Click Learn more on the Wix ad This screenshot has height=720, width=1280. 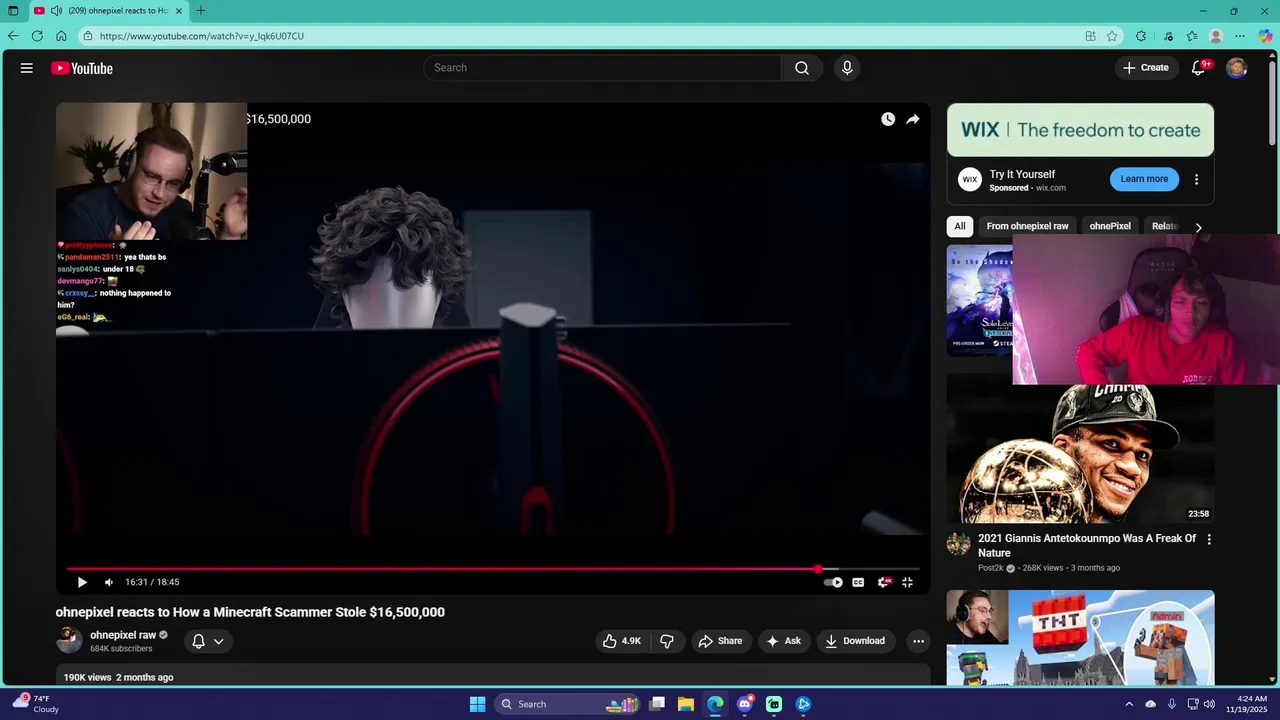pos(1144,179)
